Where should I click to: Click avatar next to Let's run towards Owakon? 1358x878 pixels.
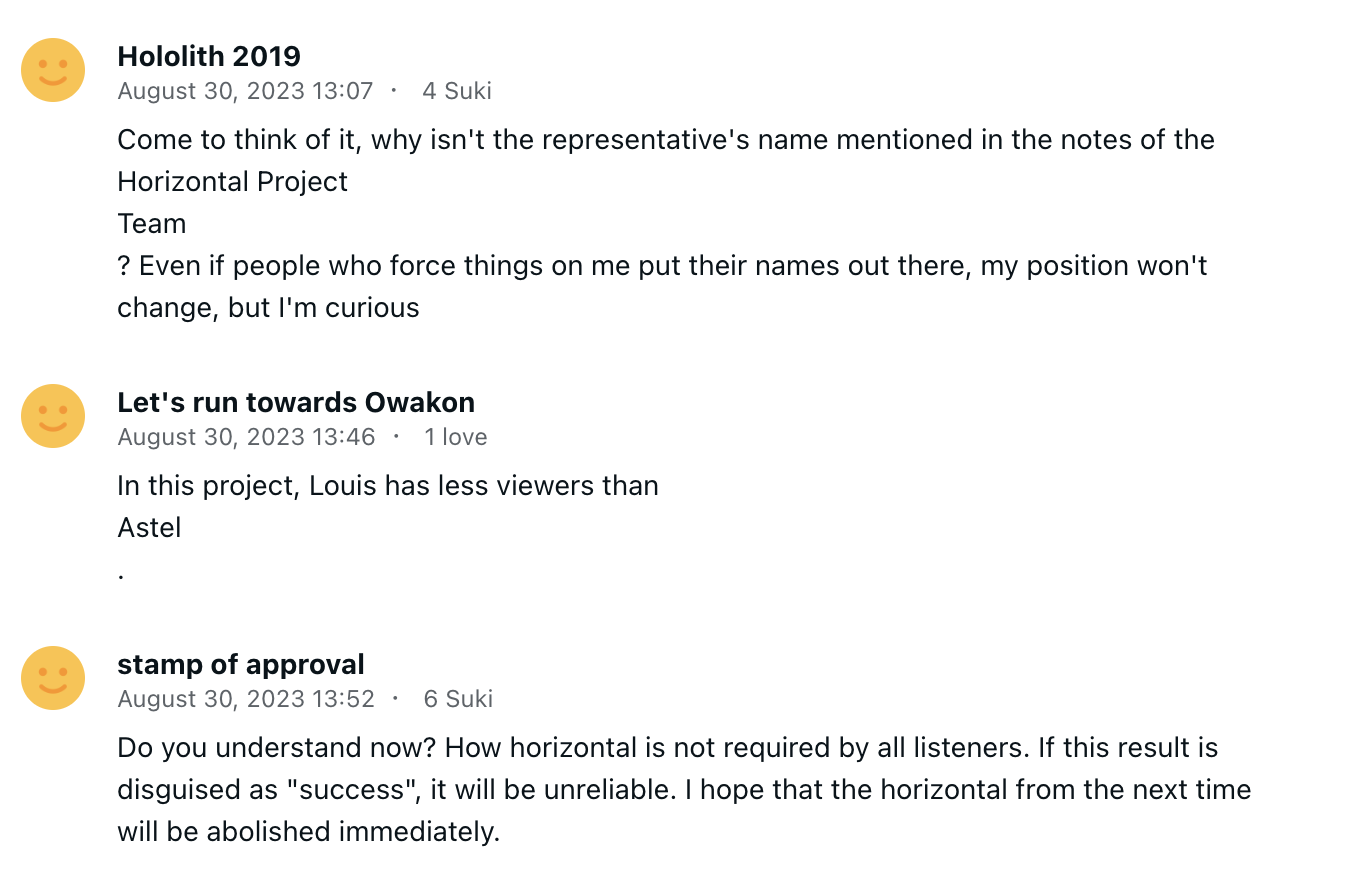pyautogui.click(x=53, y=416)
